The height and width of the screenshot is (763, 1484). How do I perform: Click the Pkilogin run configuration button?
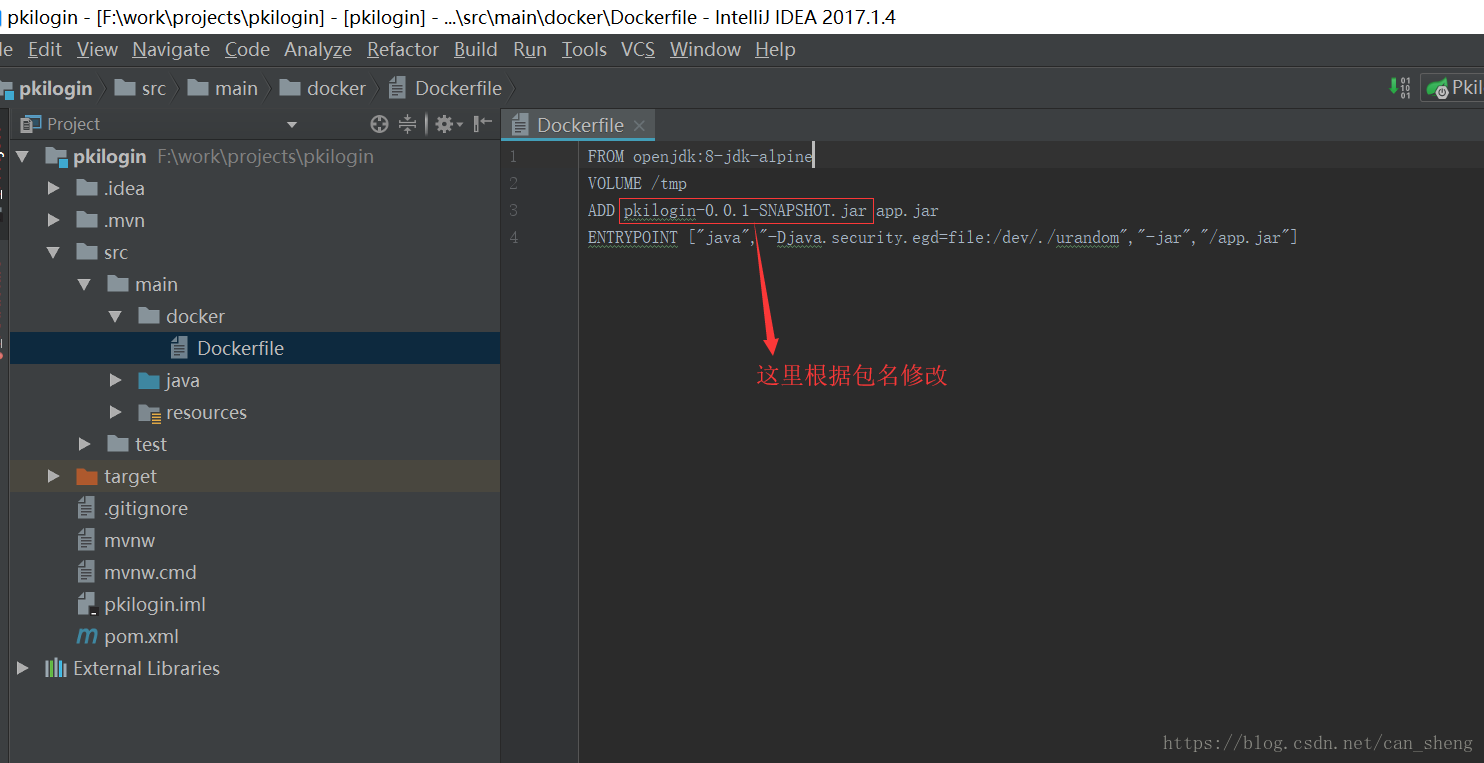(x=1460, y=87)
